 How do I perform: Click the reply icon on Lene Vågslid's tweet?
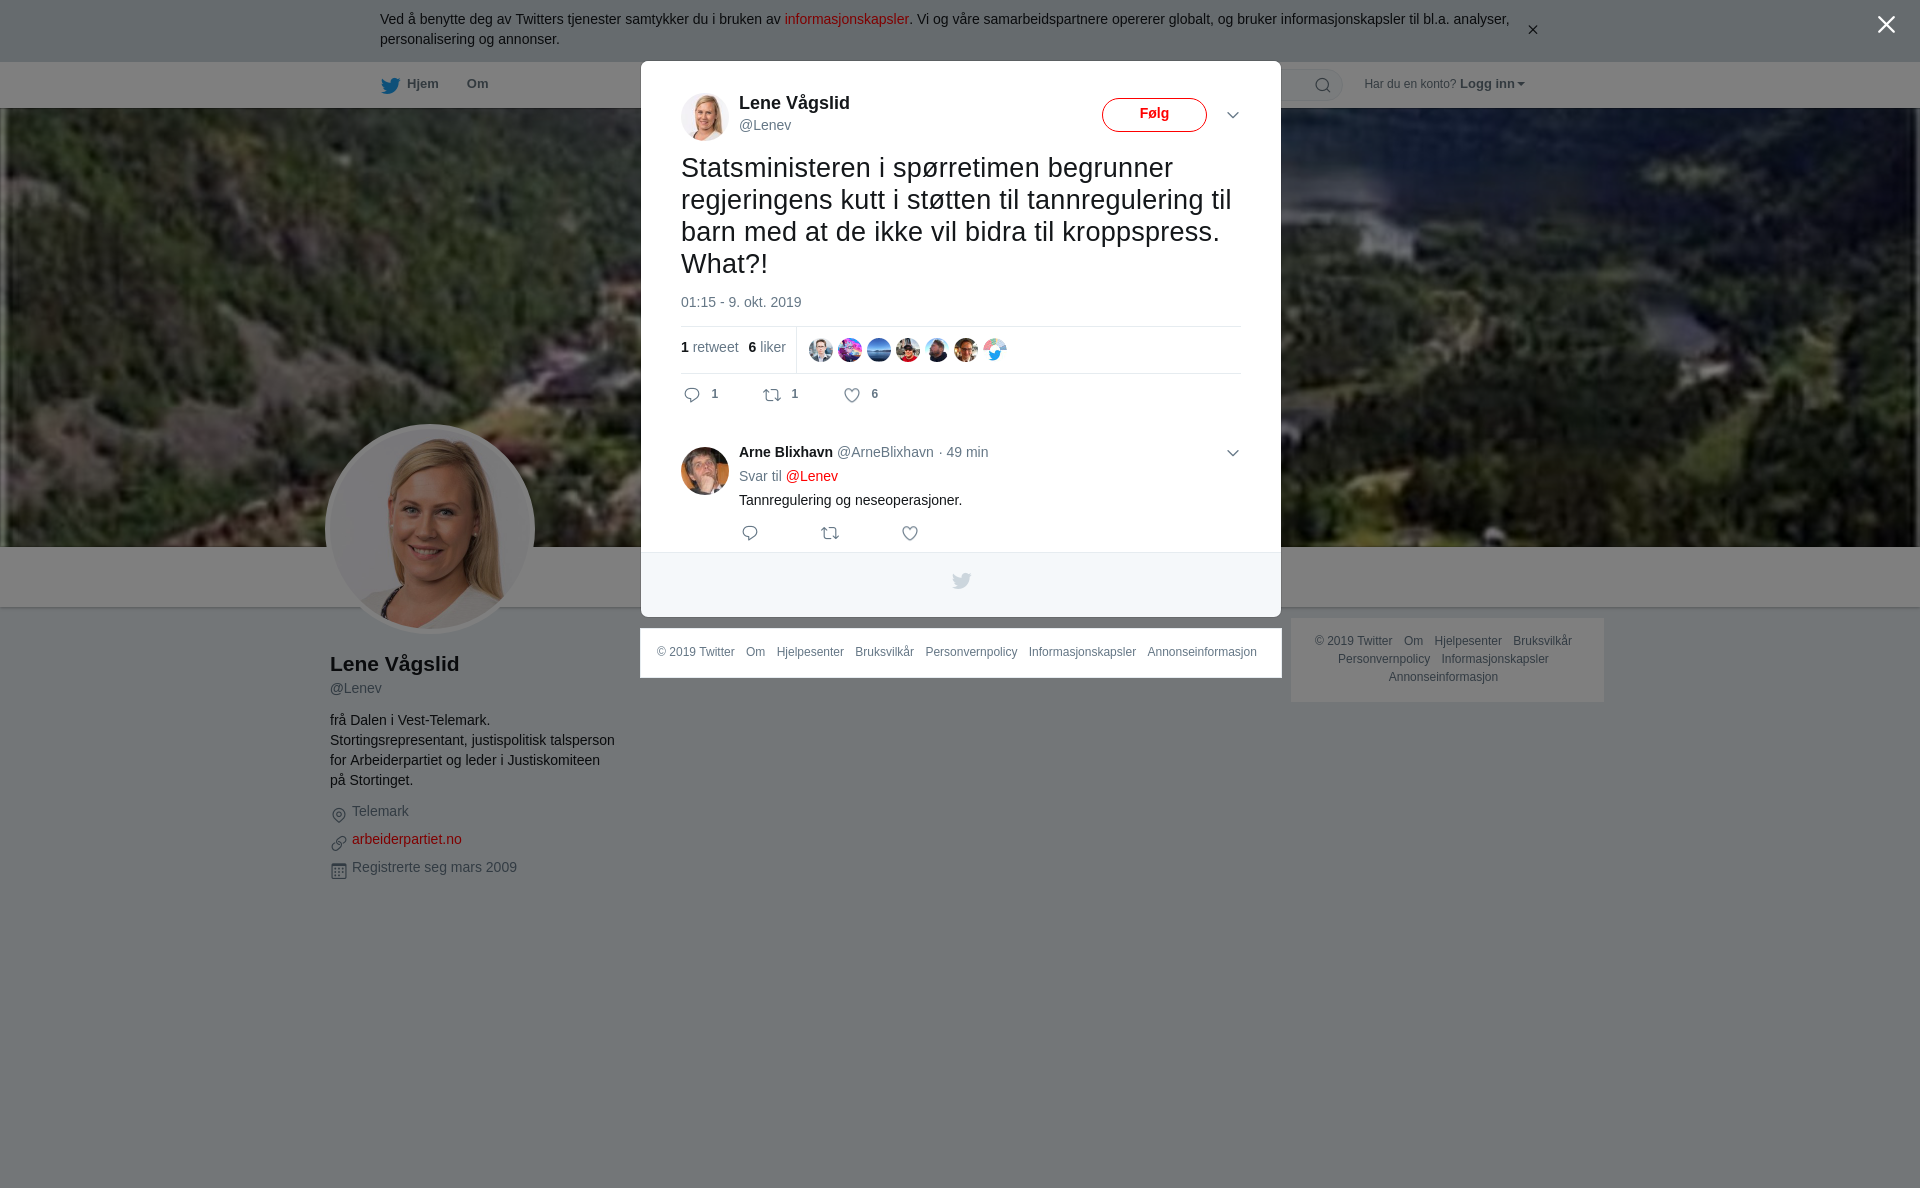[692, 395]
